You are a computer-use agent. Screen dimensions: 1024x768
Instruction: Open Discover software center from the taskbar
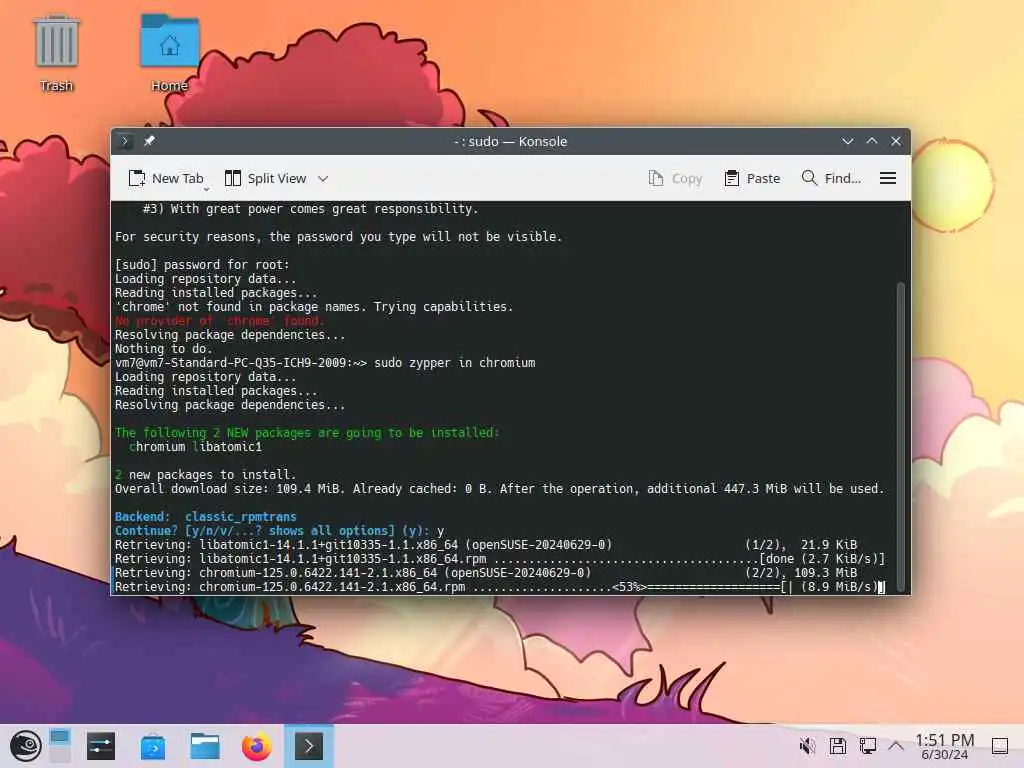coord(153,746)
